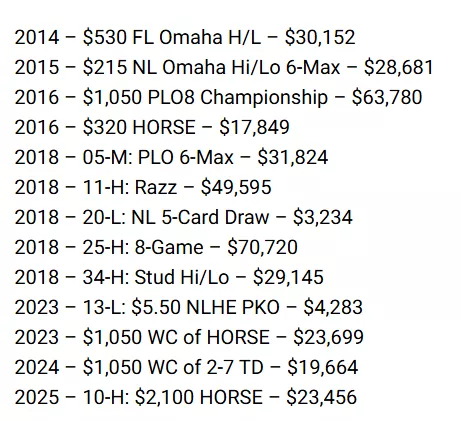Image resolution: width=461 pixels, height=421 pixels.
Task: Click the $63,780 prize amount
Action: (387, 97)
